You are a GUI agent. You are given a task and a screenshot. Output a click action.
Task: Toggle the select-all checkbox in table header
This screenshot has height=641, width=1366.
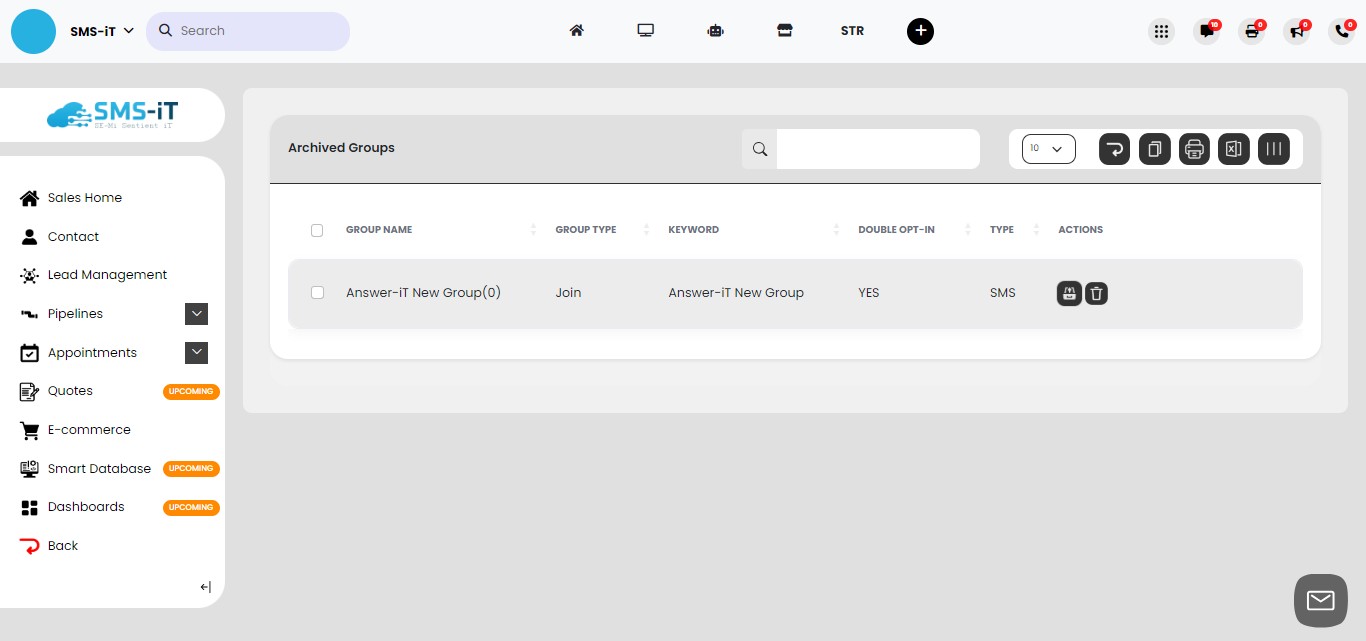(x=317, y=230)
